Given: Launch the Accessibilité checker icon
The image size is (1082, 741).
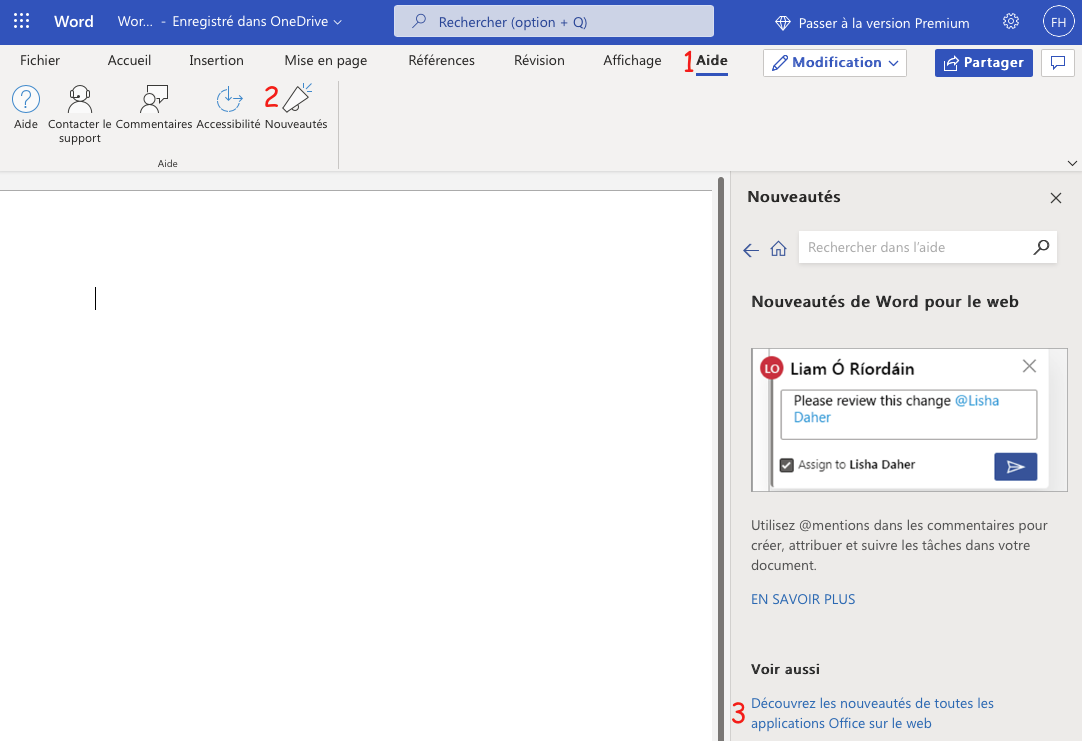Looking at the screenshot, I should click(229, 99).
